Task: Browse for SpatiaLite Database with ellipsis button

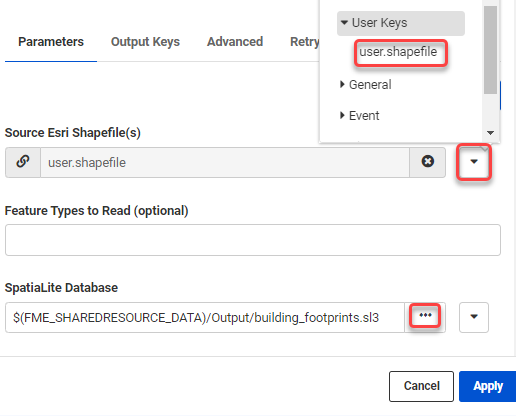Action: point(425,315)
